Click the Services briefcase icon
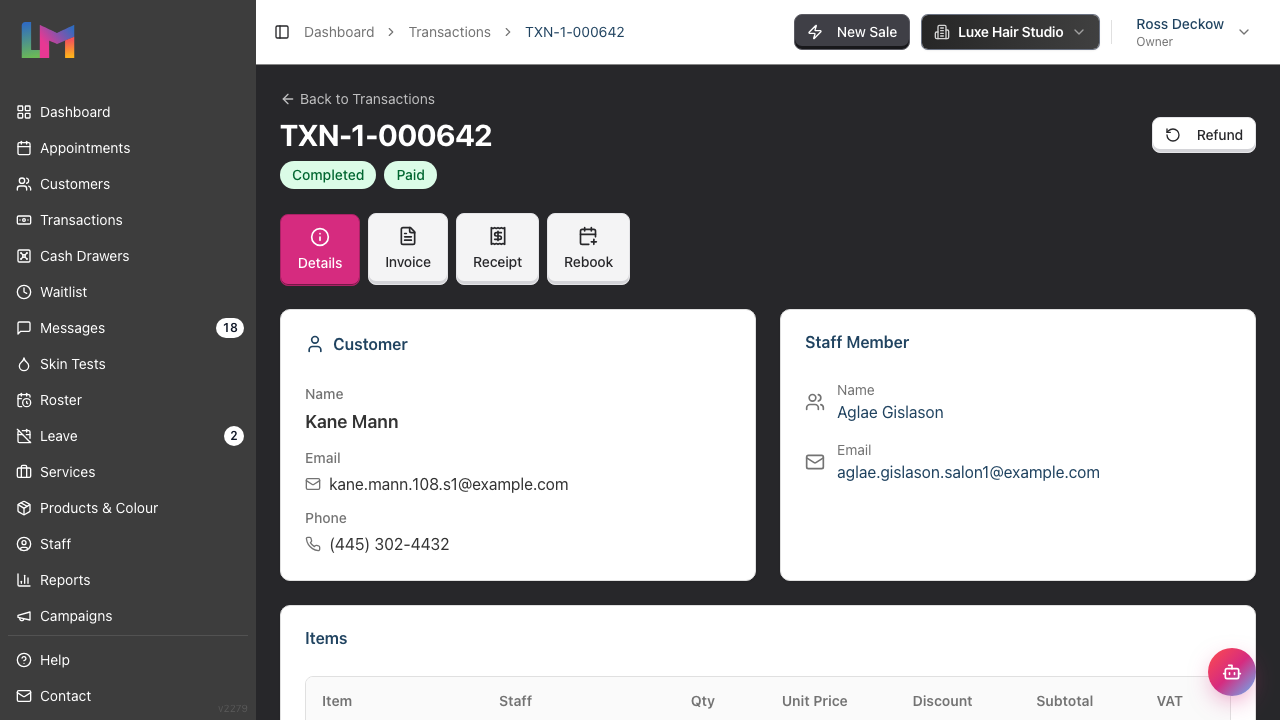Viewport: 1280px width, 720px height. pyautogui.click(x=24, y=472)
